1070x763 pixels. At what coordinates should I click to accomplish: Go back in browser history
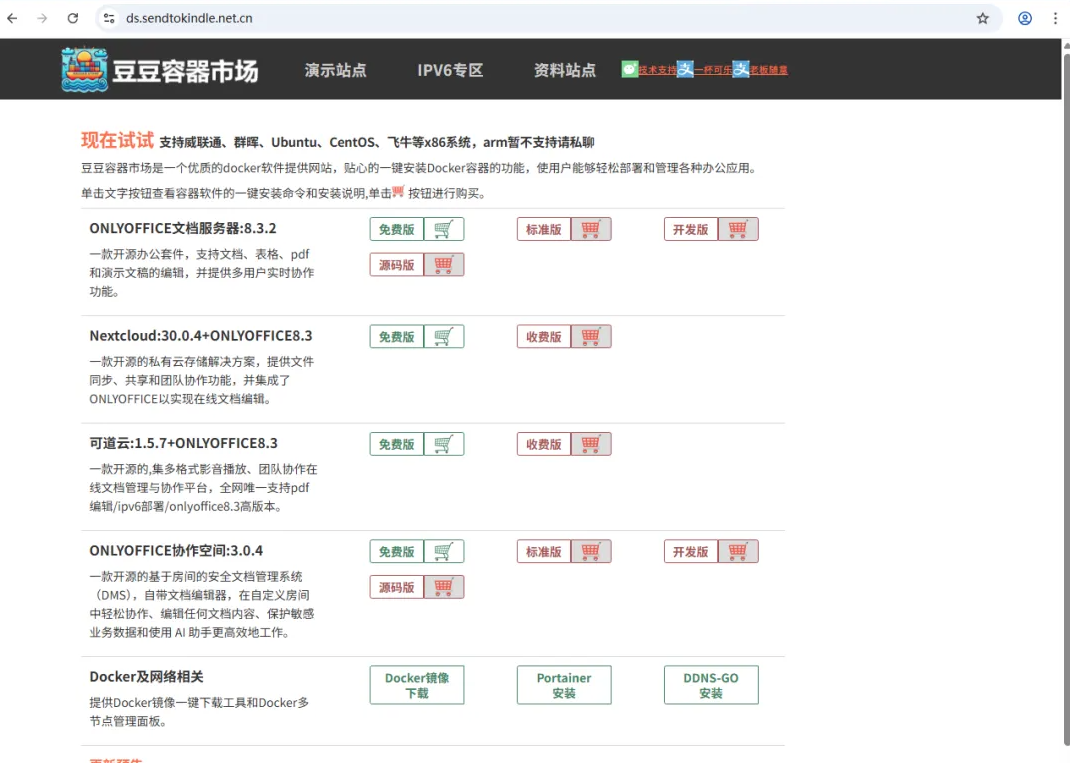(12, 18)
